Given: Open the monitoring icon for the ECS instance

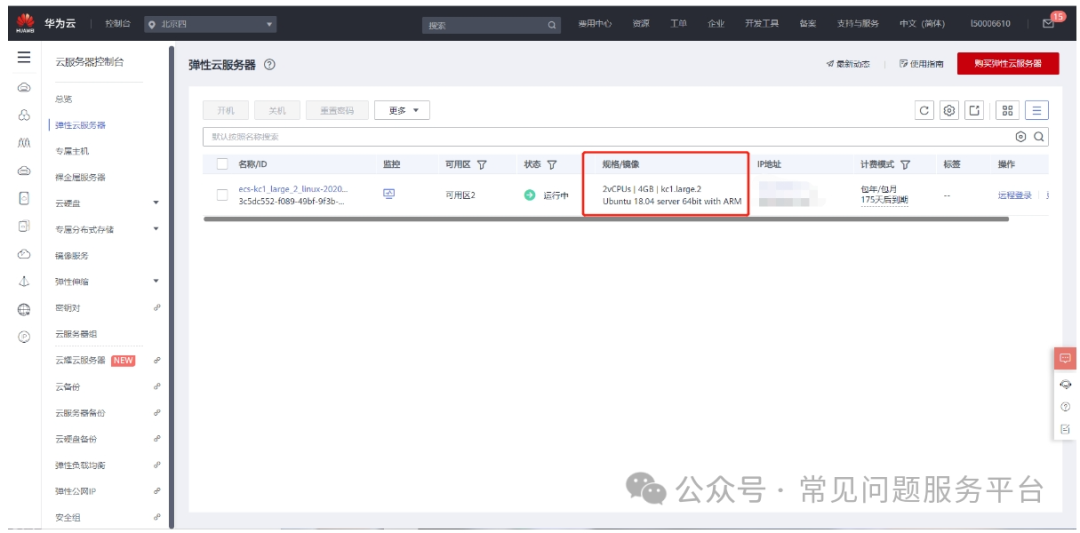Looking at the screenshot, I should (388, 194).
